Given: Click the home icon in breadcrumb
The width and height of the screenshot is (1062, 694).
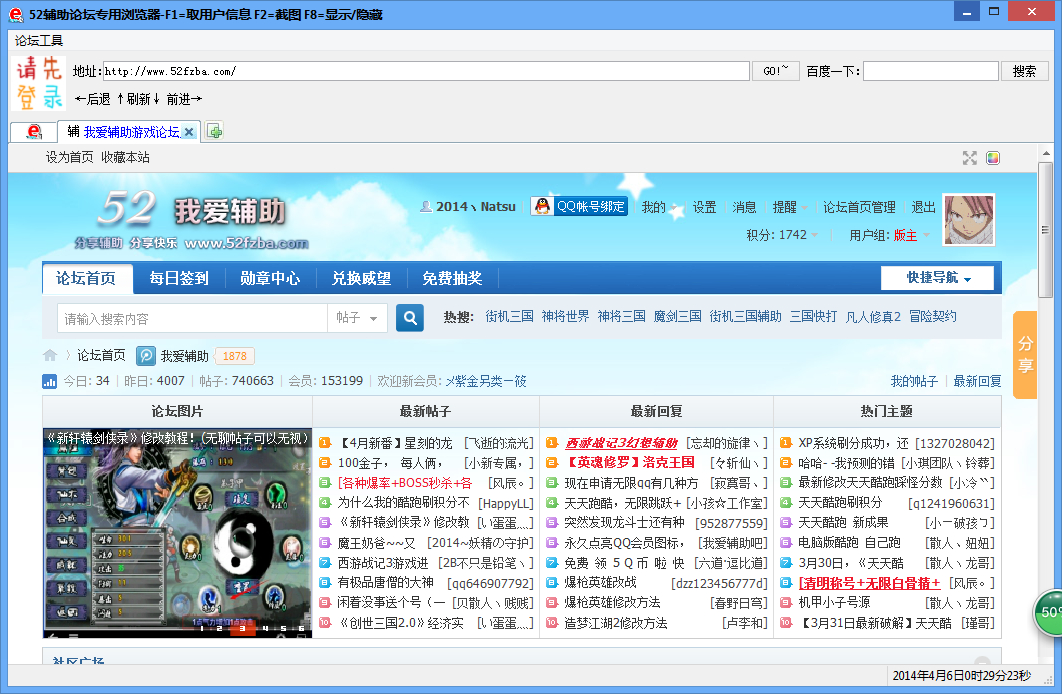Looking at the screenshot, I should [50, 356].
